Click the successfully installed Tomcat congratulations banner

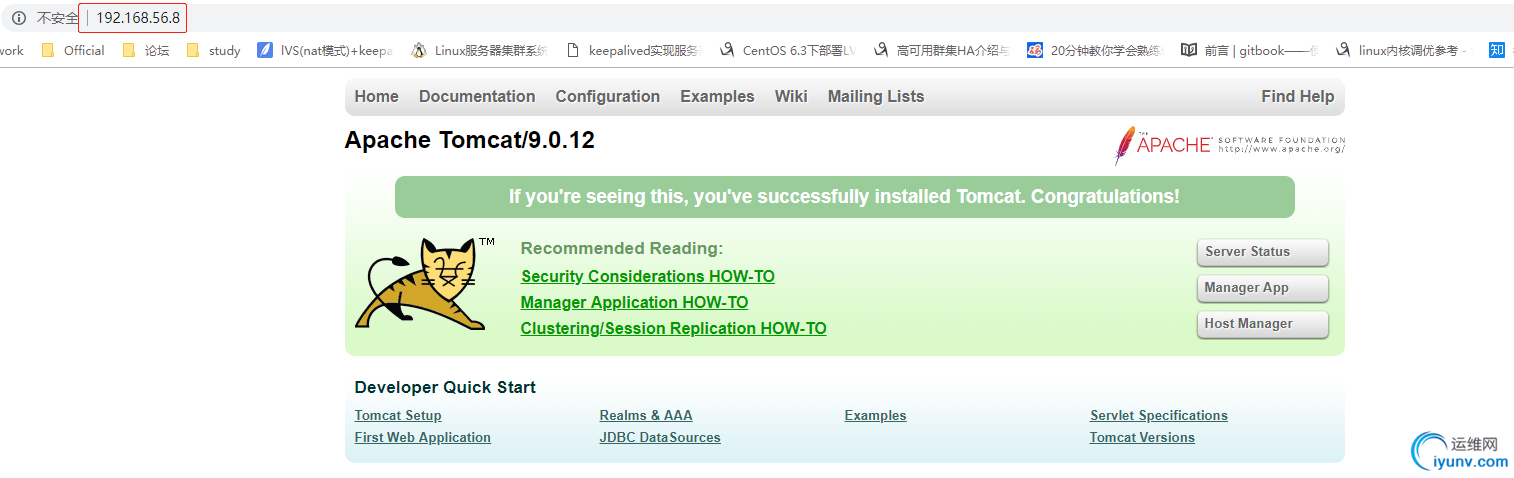pos(844,197)
